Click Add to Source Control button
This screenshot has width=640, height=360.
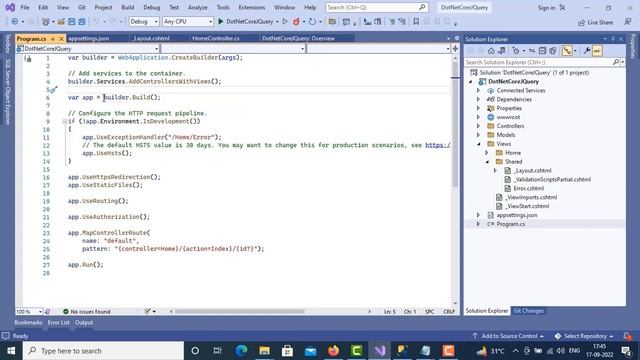[509, 336]
